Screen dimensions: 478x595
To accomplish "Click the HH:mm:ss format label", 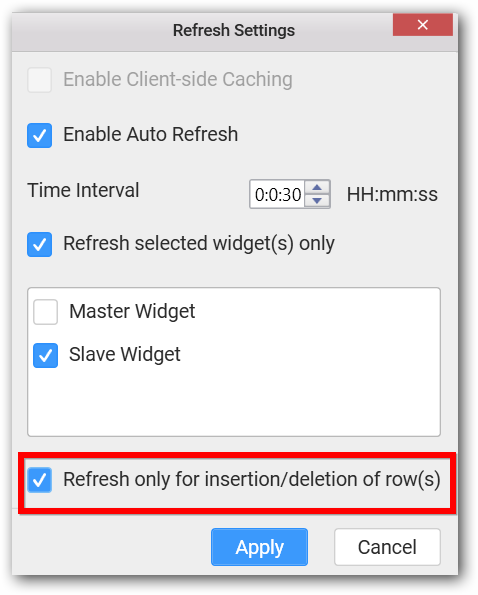I will tap(392, 194).
